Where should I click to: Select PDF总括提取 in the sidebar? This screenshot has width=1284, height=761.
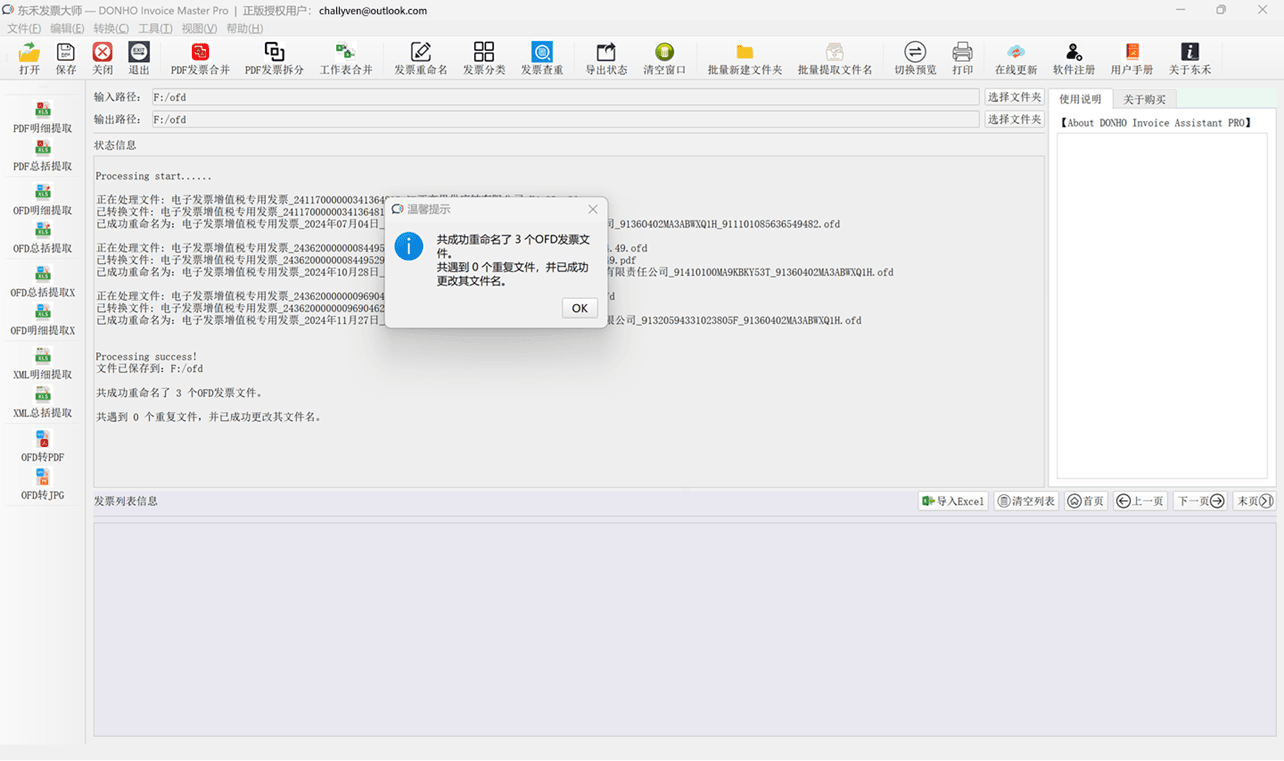[43, 156]
